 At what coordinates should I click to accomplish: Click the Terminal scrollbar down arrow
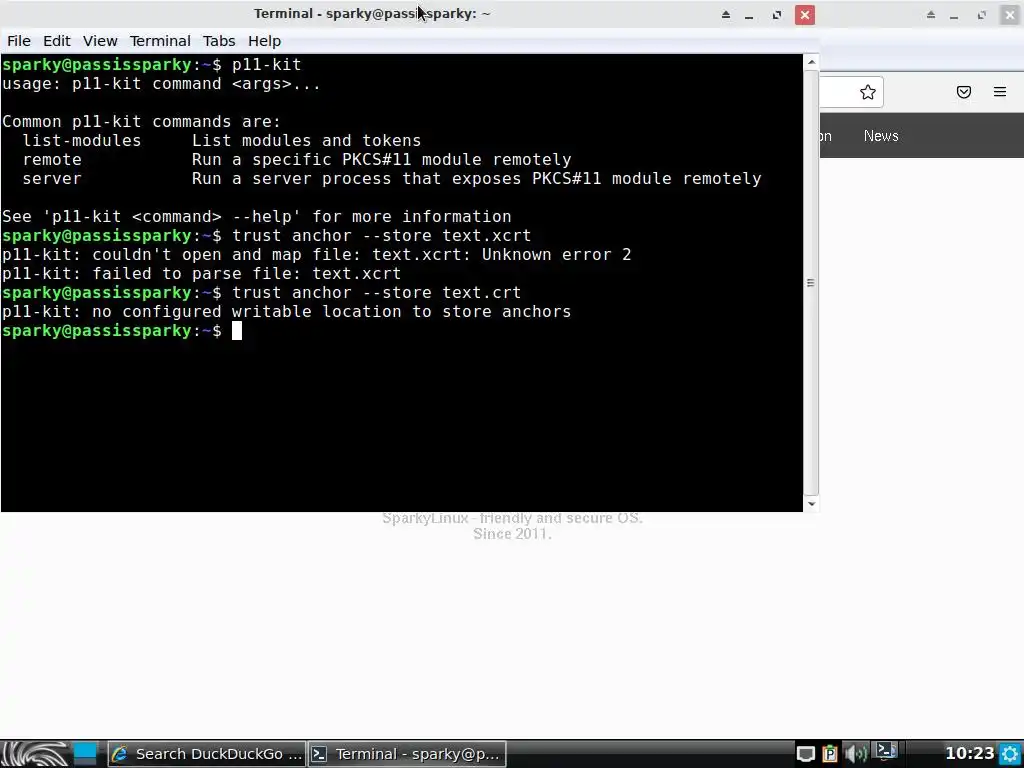pyautogui.click(x=811, y=504)
